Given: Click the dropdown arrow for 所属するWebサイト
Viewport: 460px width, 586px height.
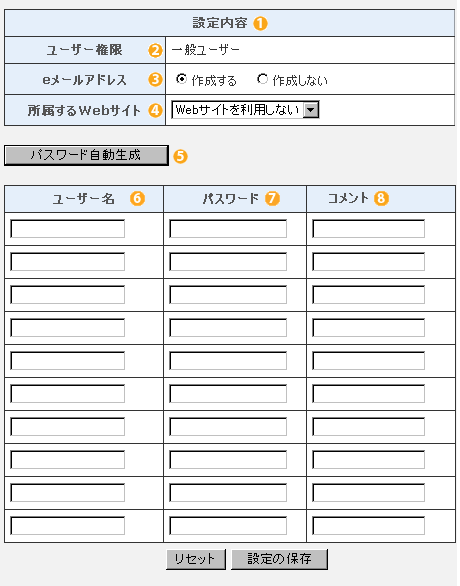Looking at the screenshot, I should [311, 110].
